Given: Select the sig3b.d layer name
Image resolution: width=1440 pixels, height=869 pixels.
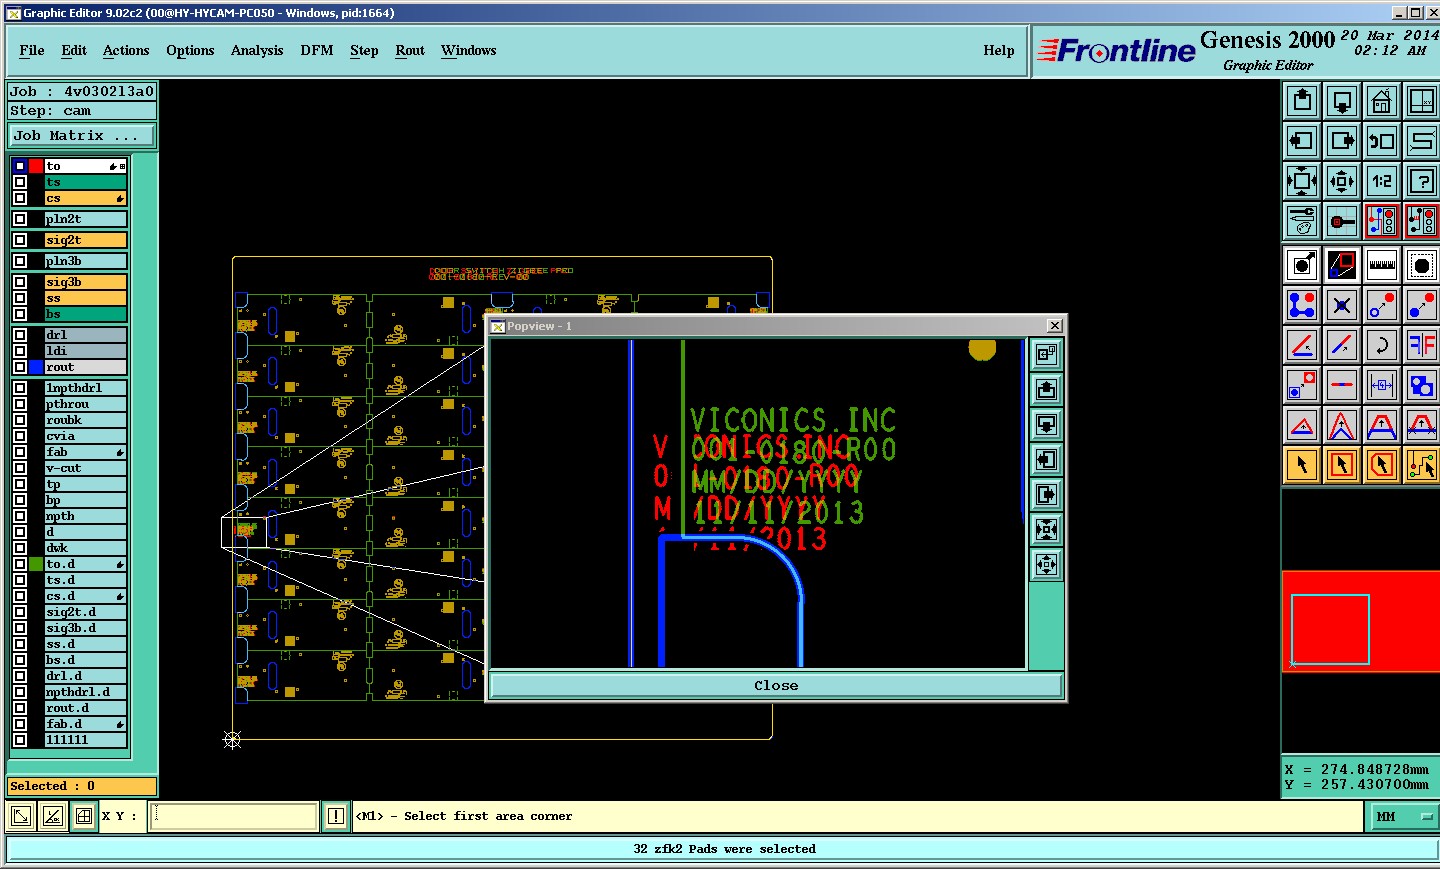Looking at the screenshot, I should 86,628.
